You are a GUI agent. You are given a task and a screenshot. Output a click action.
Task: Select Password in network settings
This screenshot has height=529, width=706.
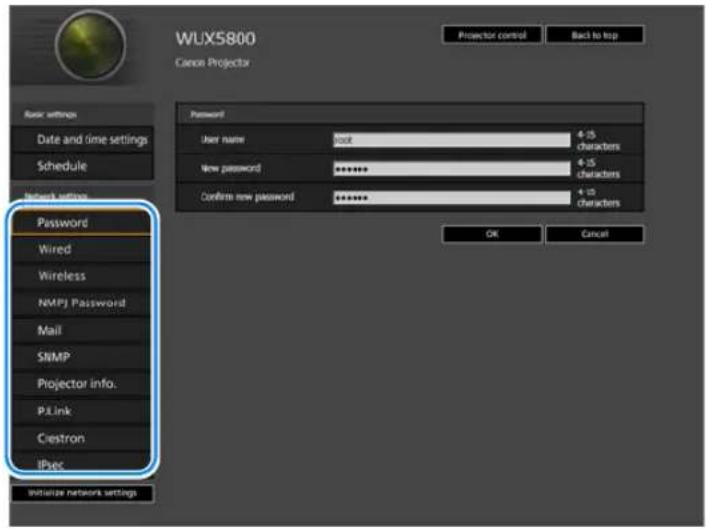pos(81,222)
